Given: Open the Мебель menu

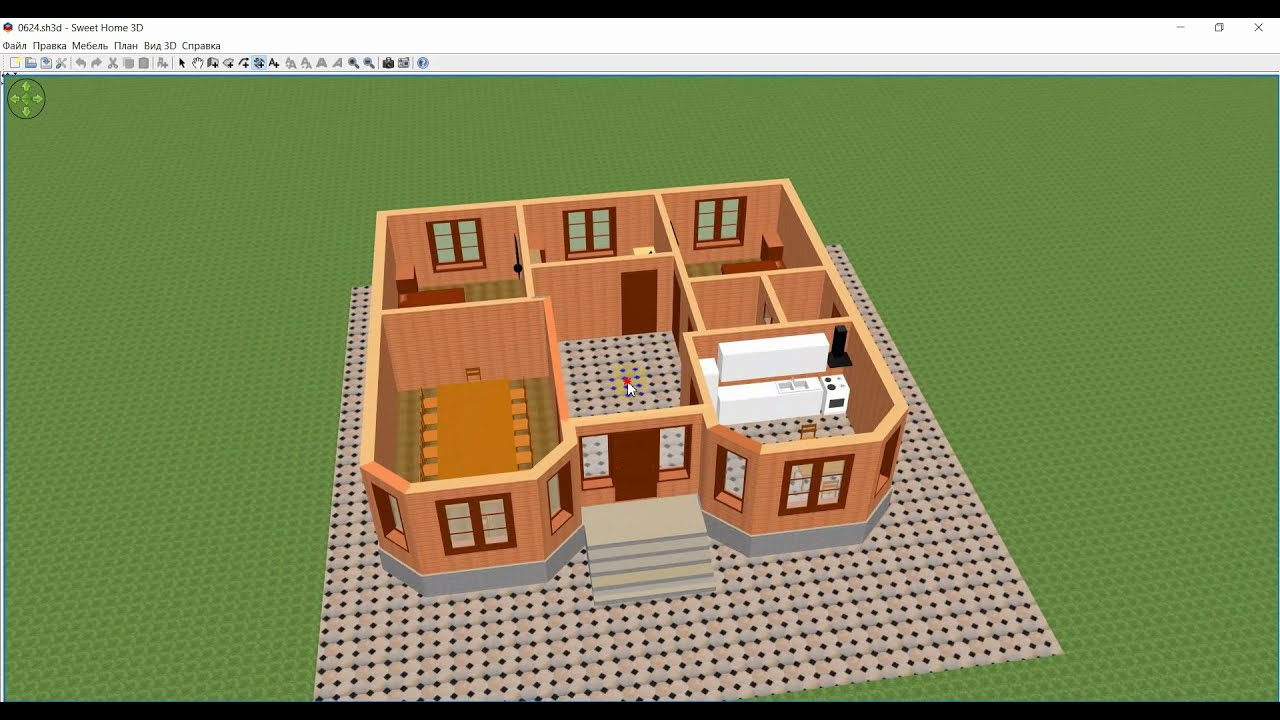Looking at the screenshot, I should click(x=90, y=46).
